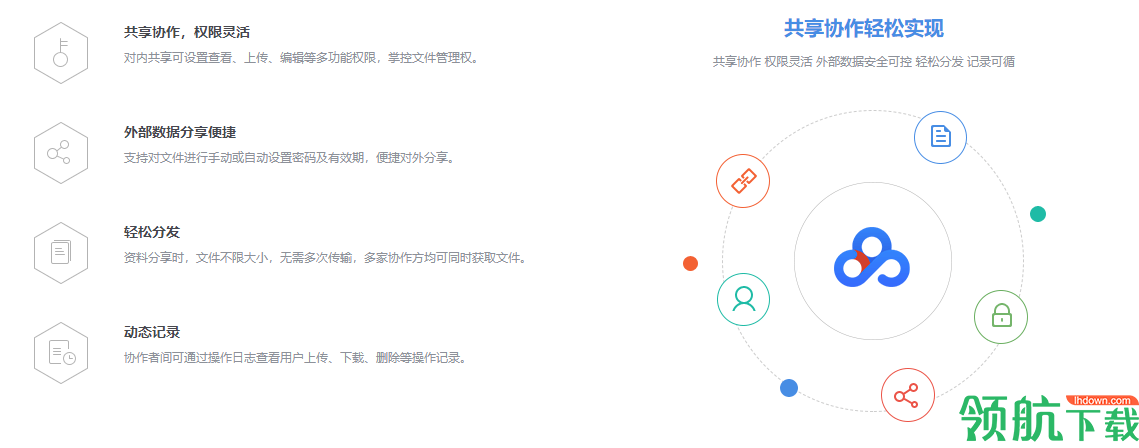Click the subtitle beginning 共享协作 权限灵活
This screenshot has width=1139, height=448.
864,62
